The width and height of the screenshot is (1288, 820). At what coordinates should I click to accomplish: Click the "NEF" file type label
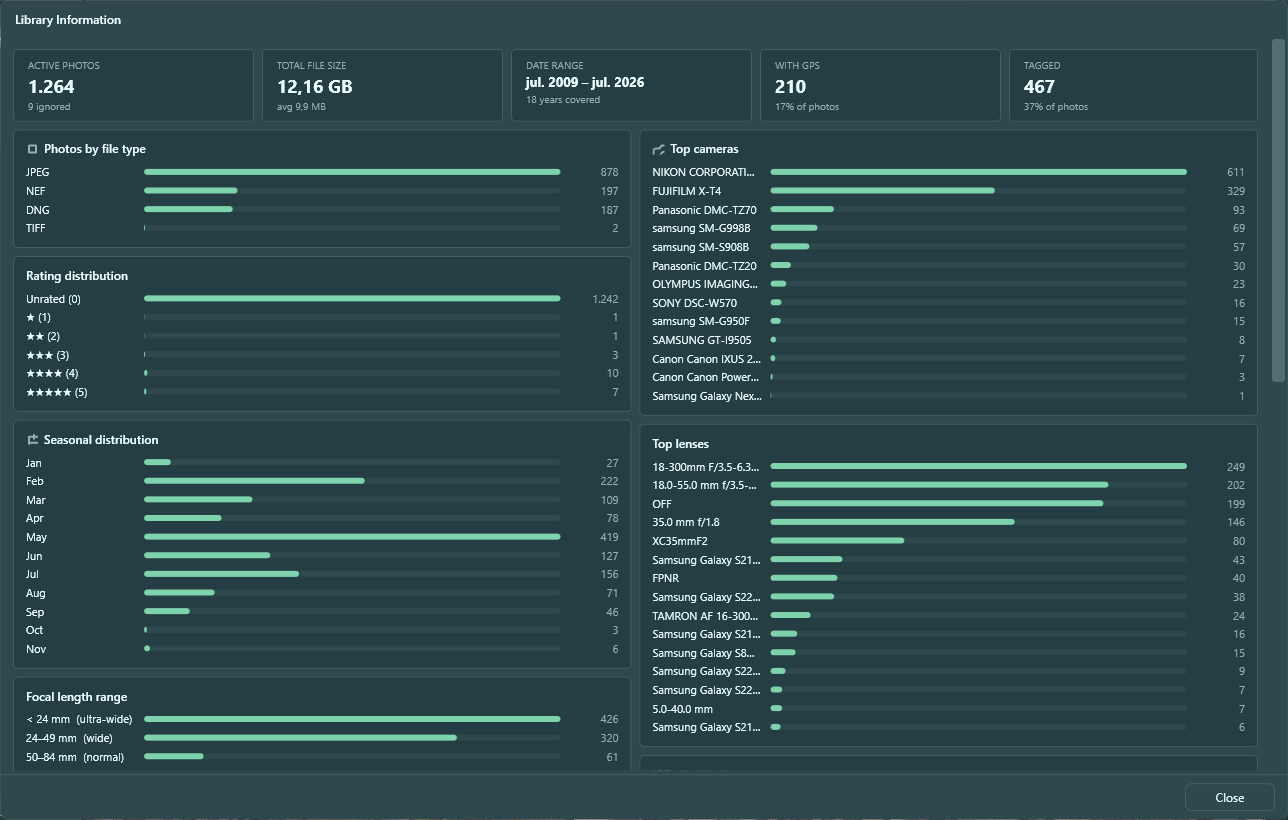[36, 191]
